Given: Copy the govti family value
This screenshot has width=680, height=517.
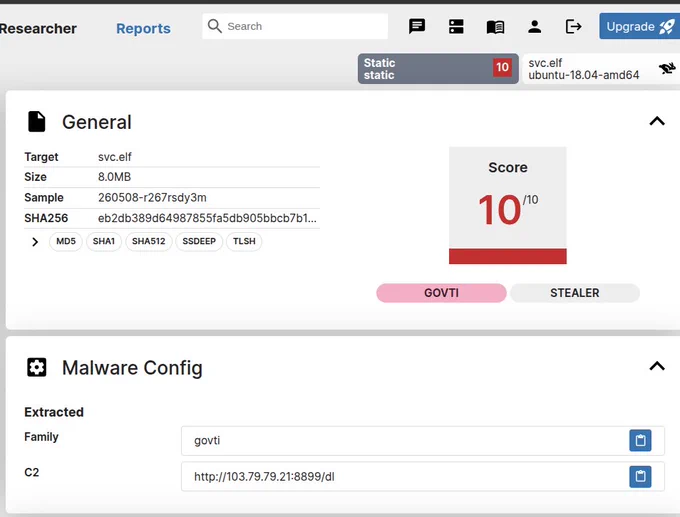Looking at the screenshot, I should (x=640, y=440).
